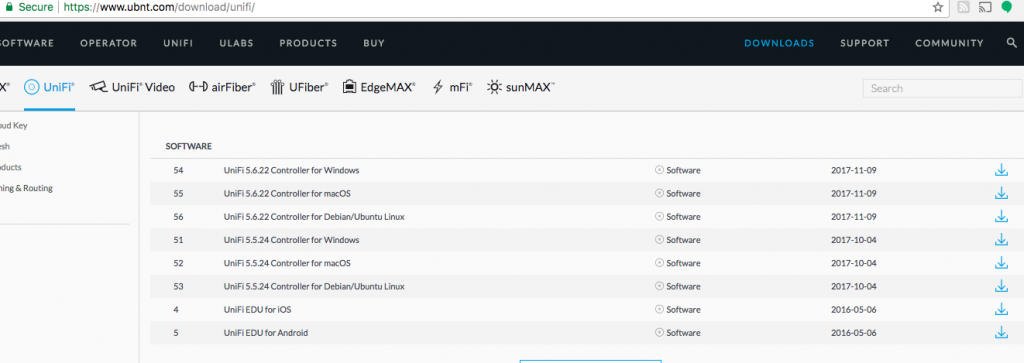Download UniFi 5.6.22 Controller for Windows
The height and width of the screenshot is (363, 1024).
[1000, 170]
